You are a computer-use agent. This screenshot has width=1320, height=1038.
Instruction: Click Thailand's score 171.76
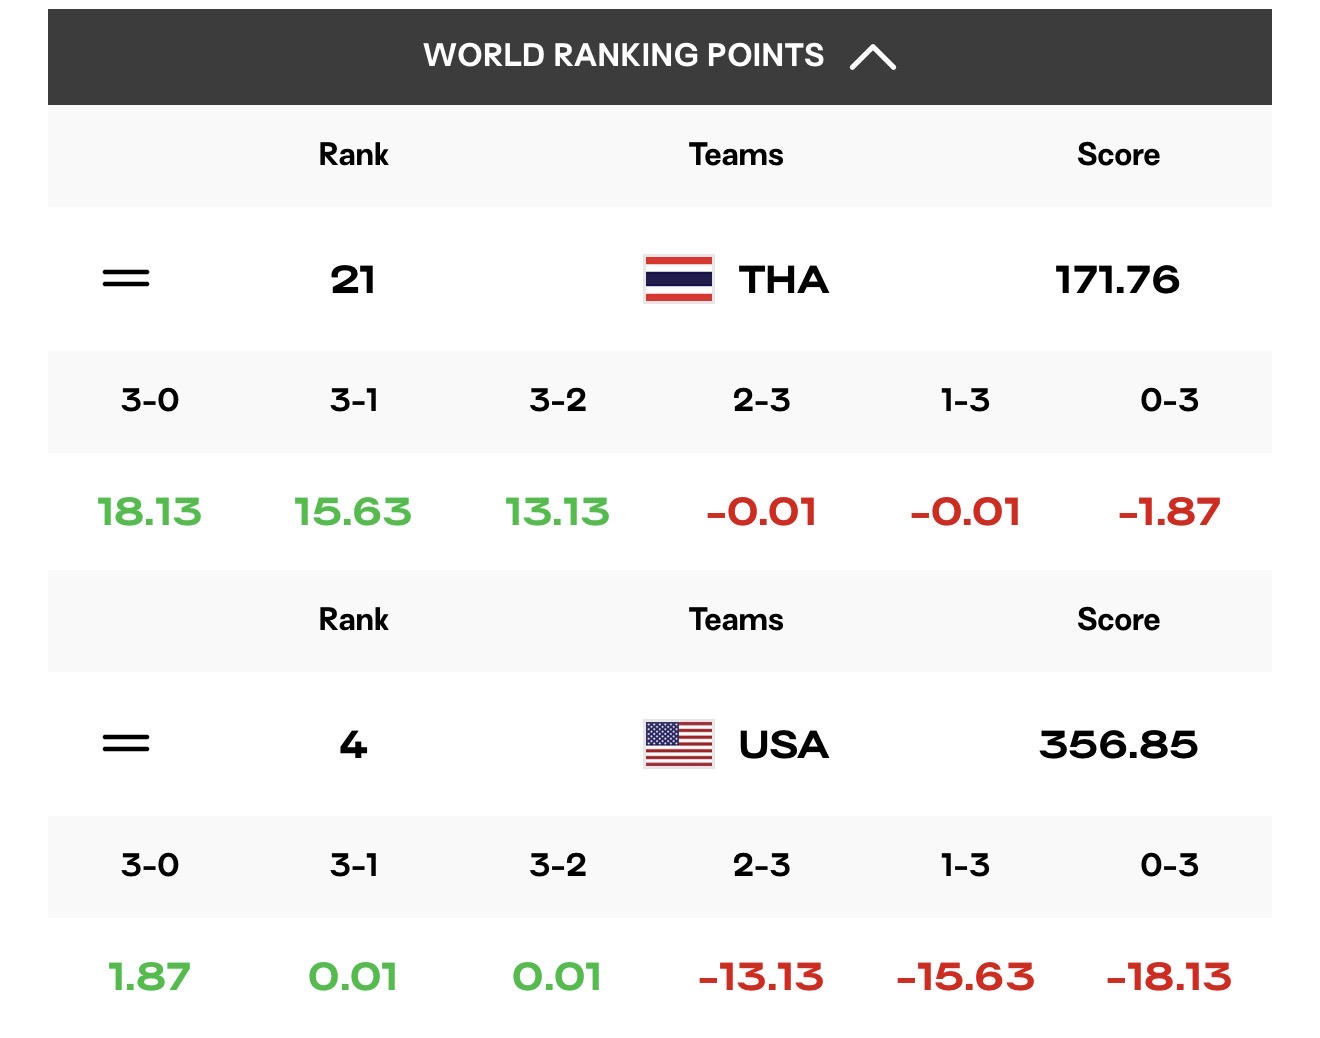1118,280
